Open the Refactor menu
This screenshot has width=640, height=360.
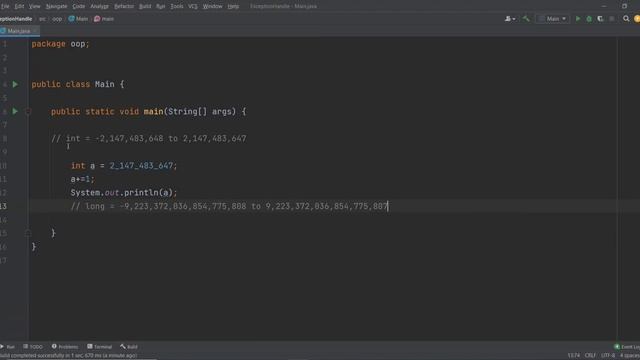[124, 6]
